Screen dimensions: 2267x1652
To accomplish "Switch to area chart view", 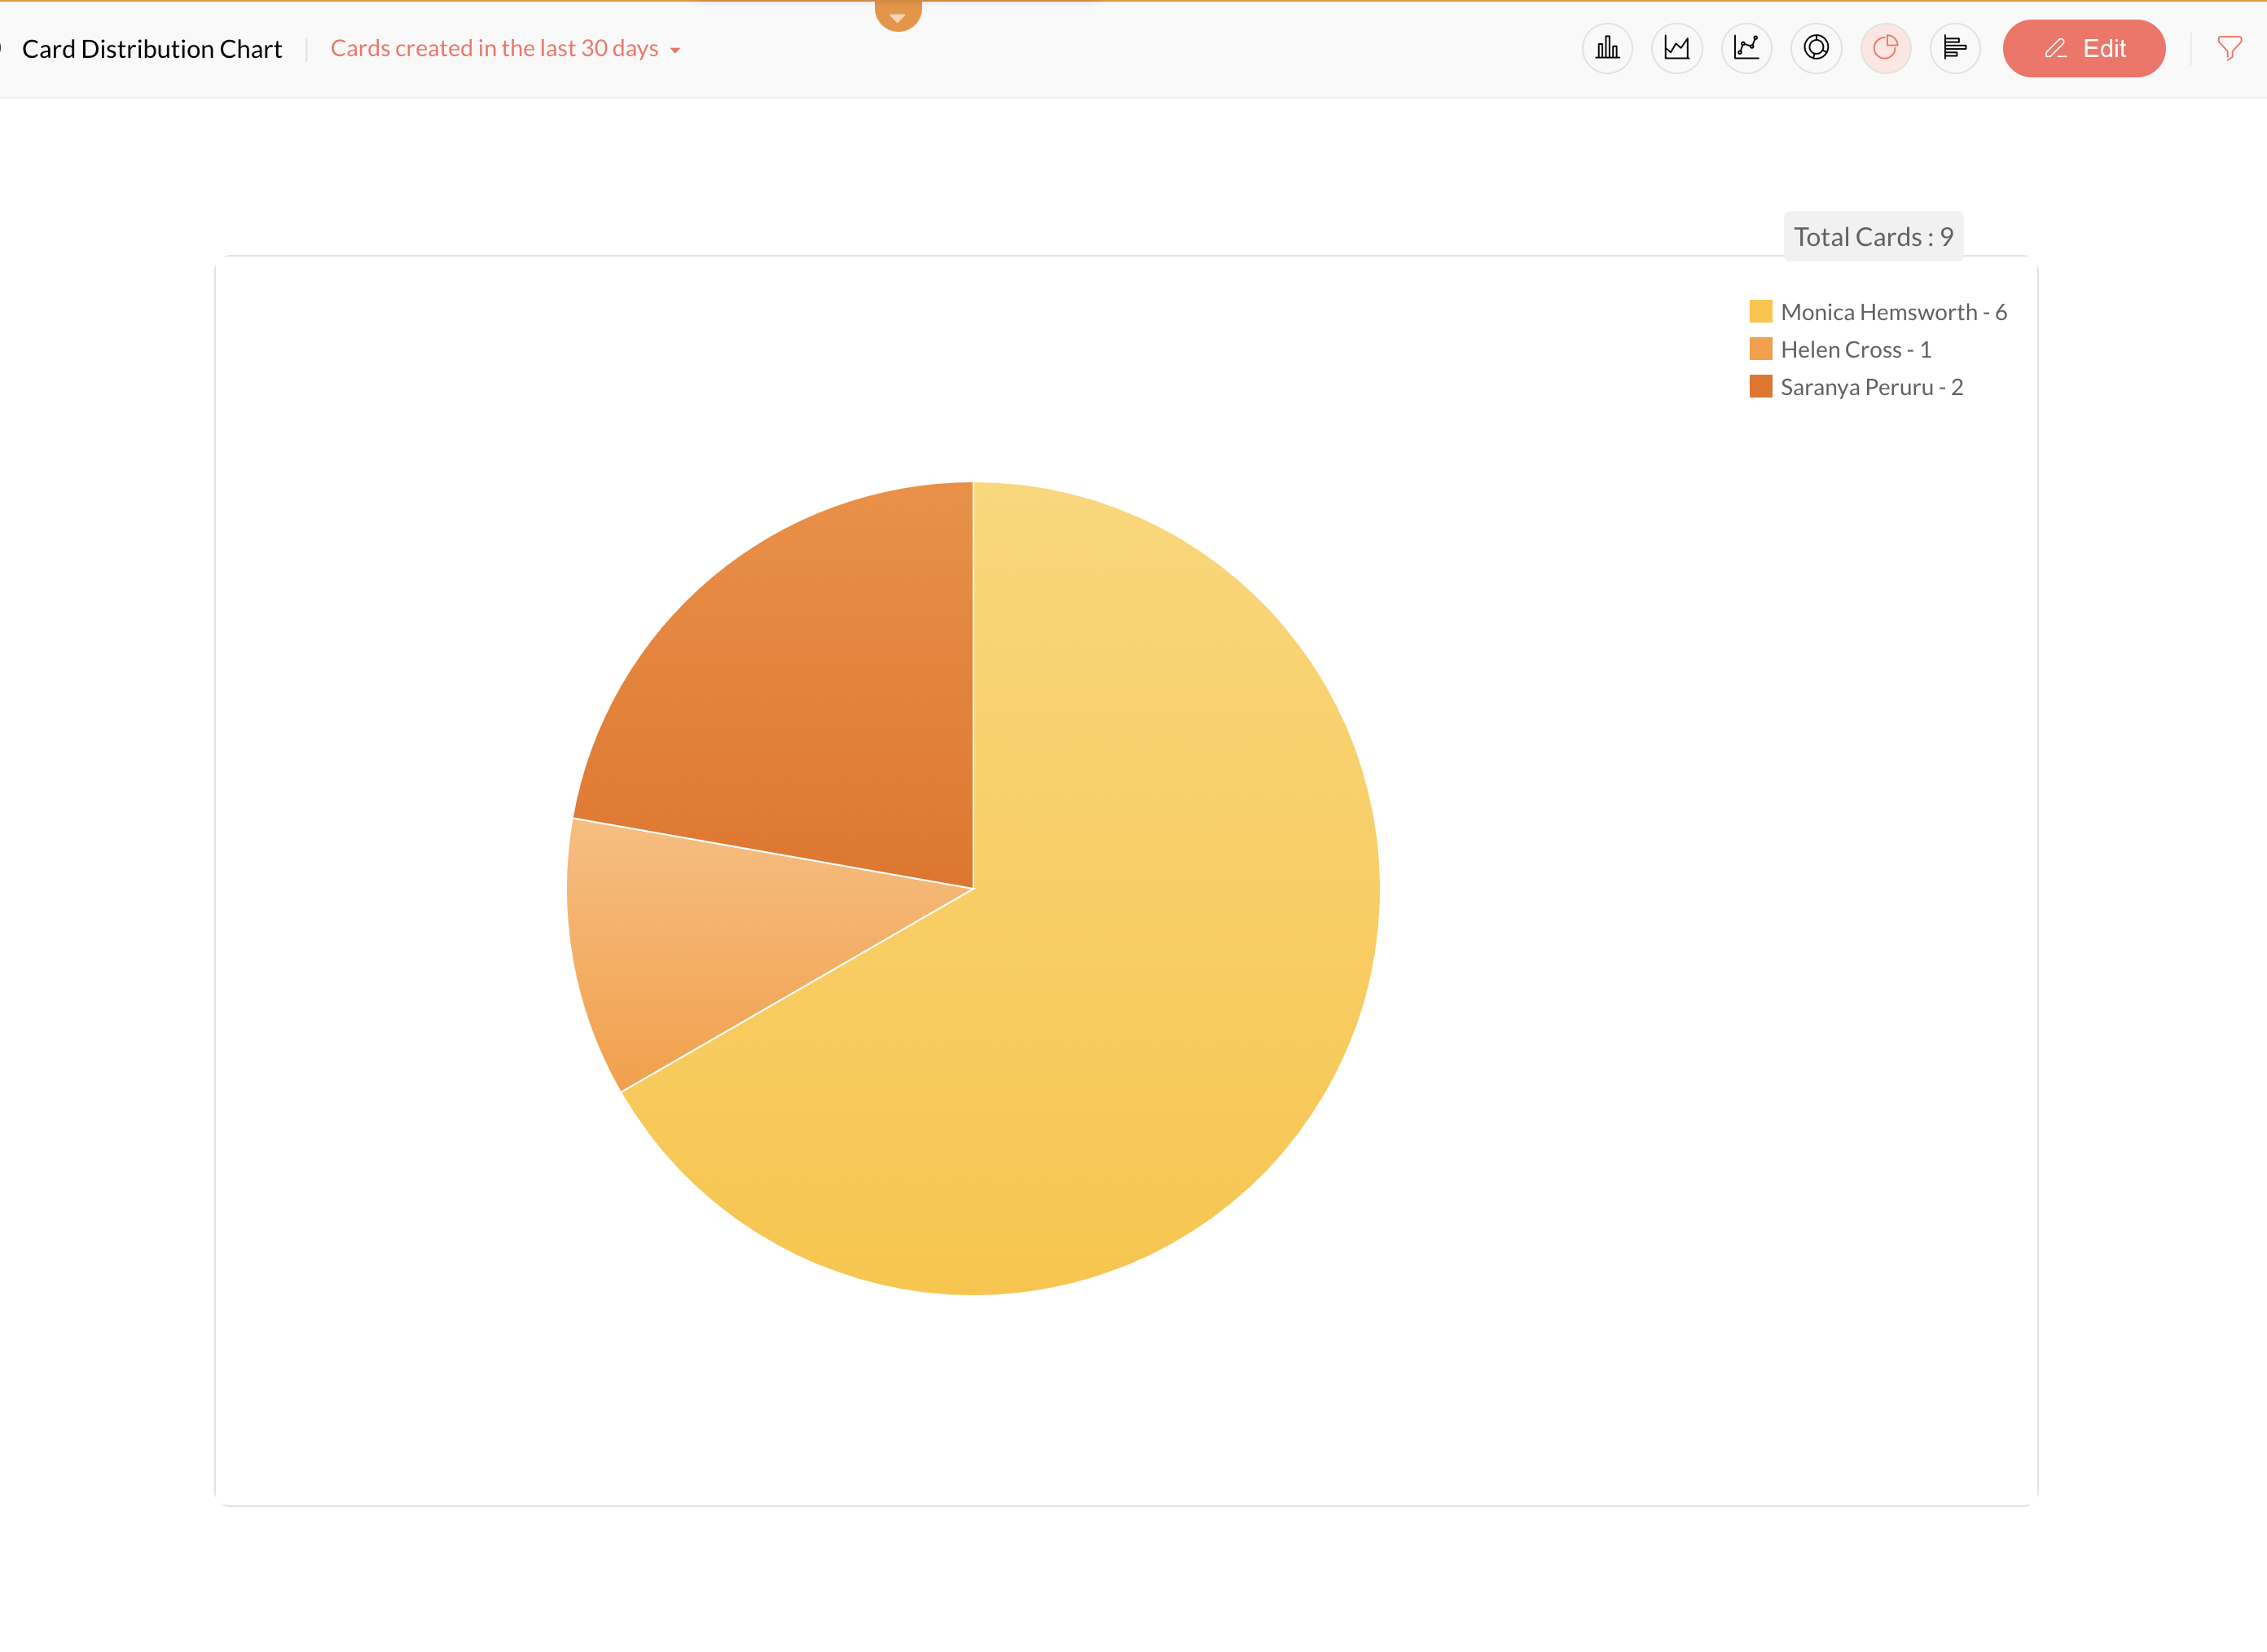I will pyautogui.click(x=1677, y=48).
